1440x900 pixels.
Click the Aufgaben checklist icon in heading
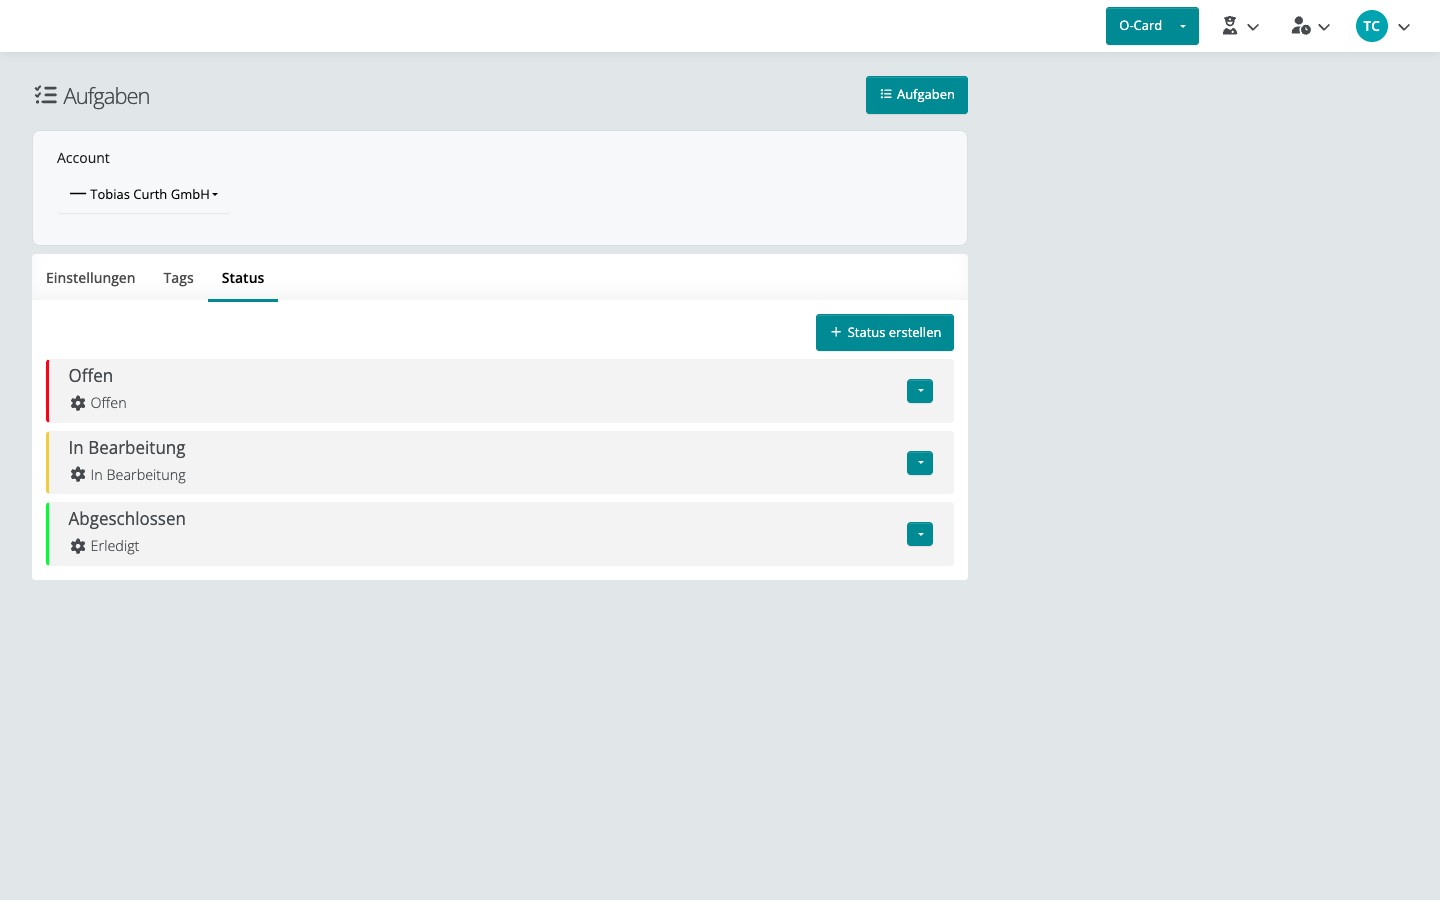tap(45, 95)
